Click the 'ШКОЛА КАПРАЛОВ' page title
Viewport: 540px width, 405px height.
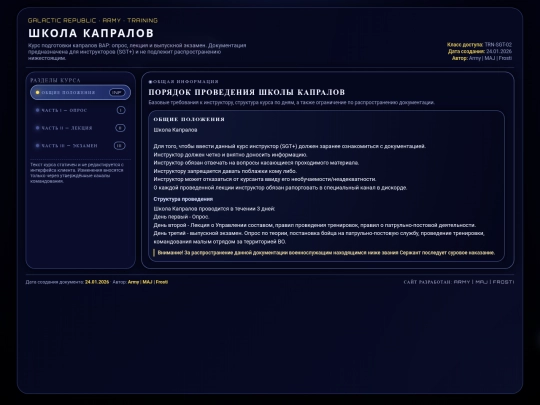[91, 33]
